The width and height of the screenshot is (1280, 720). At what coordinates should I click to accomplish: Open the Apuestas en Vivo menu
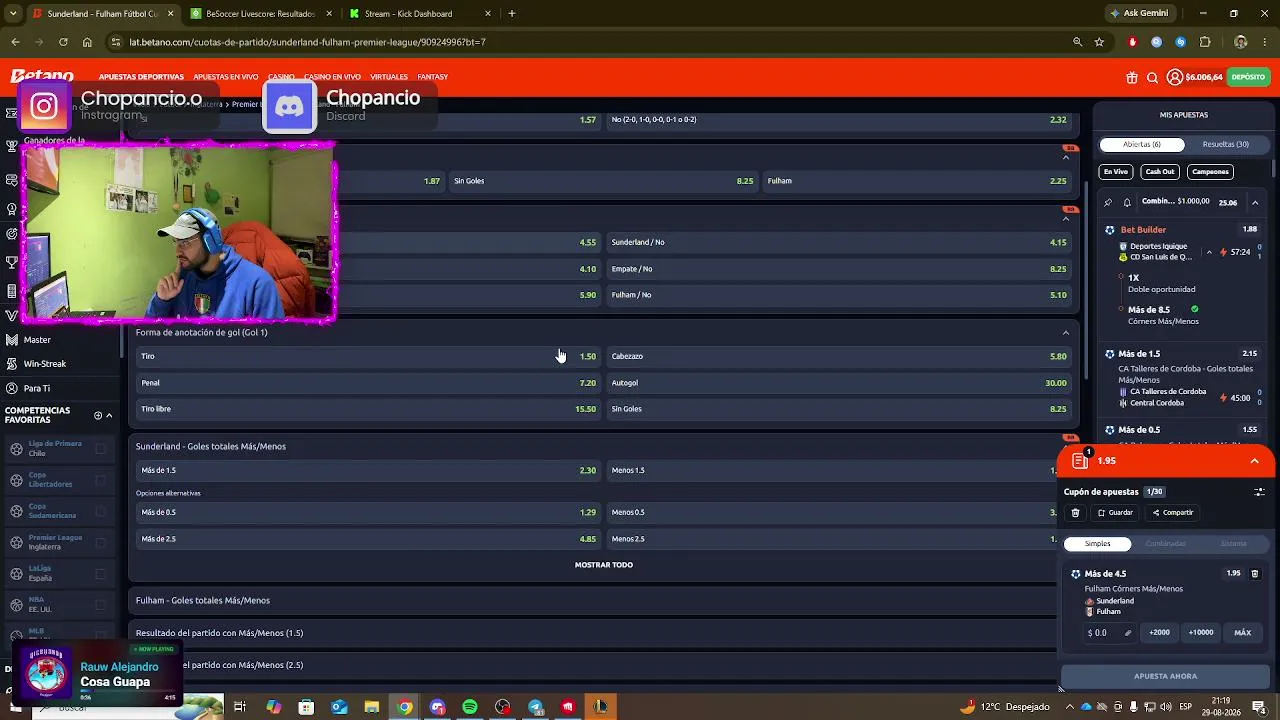[226, 77]
